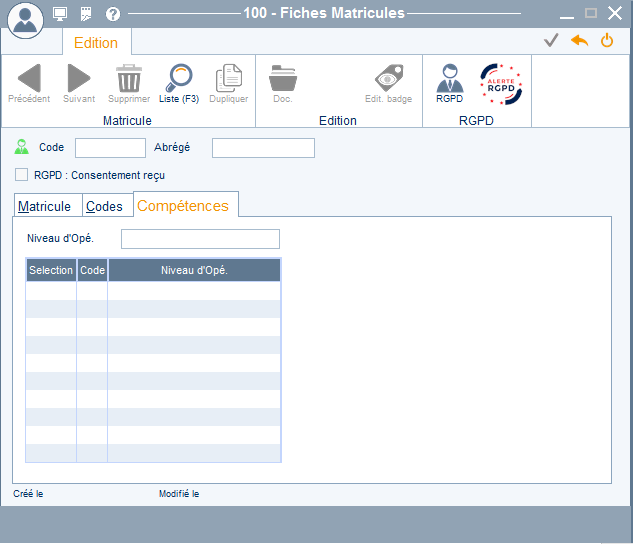
Task: Open the monitor display icon in title bar
Action: (60, 14)
